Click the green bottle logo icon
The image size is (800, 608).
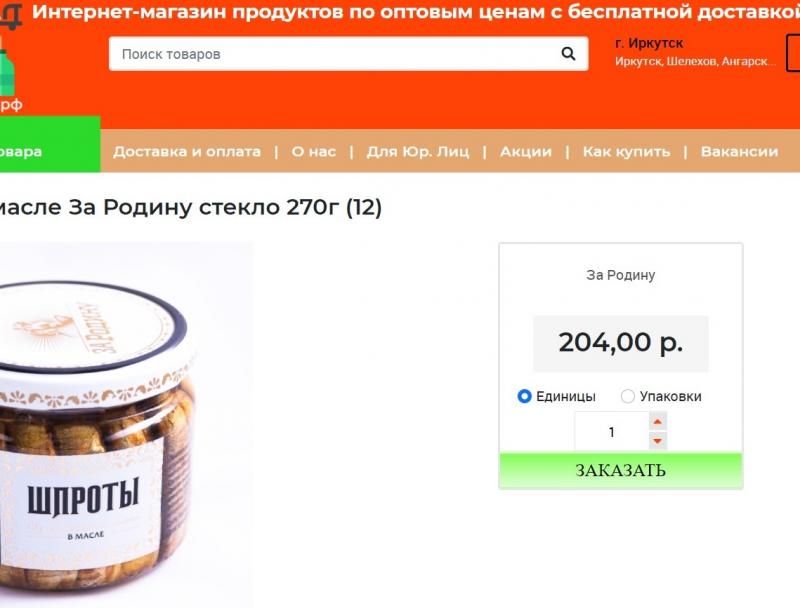[x=7, y=74]
